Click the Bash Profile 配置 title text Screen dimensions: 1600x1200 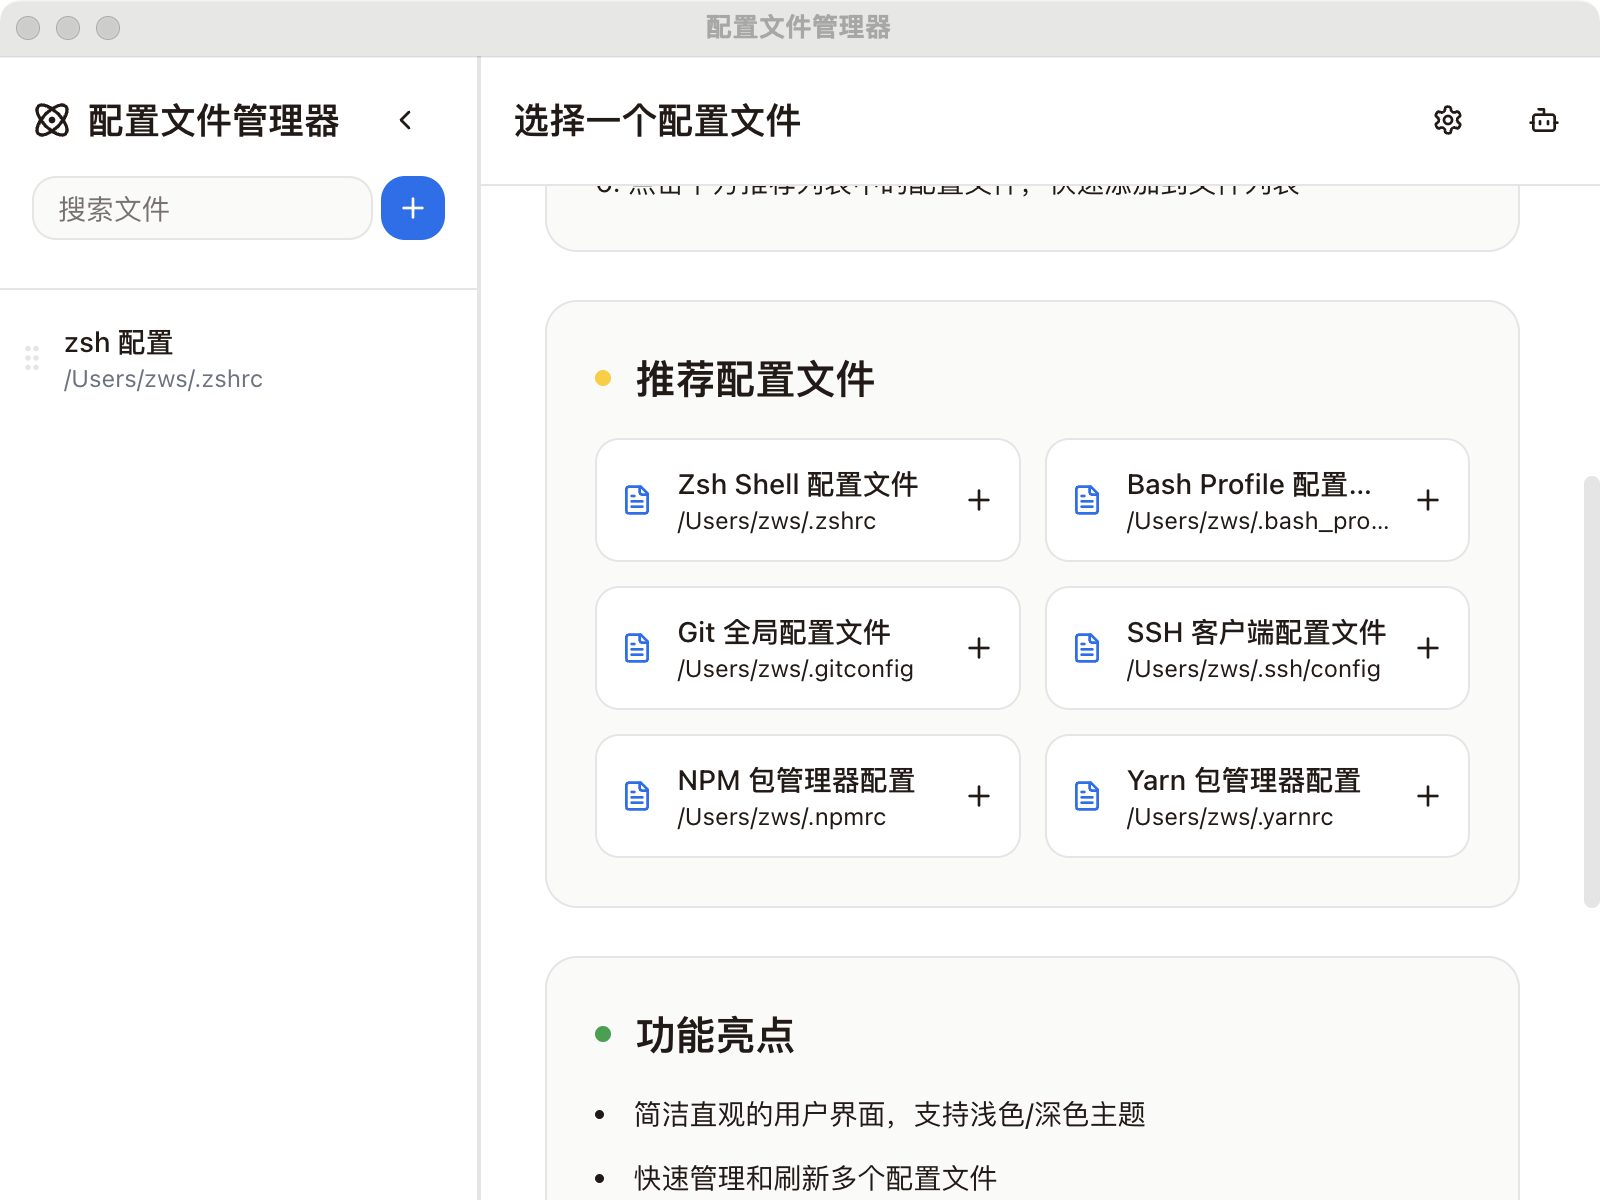(1249, 484)
